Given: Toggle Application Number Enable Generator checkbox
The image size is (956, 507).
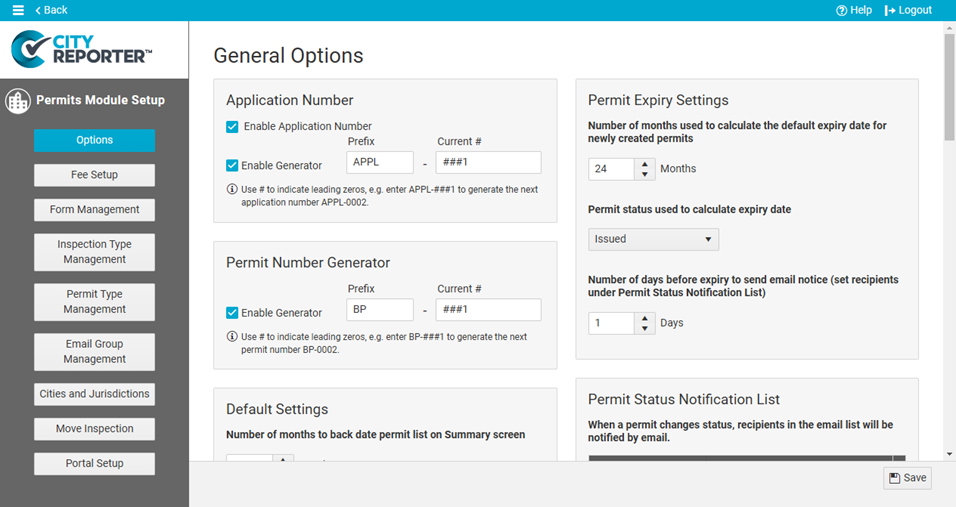Looking at the screenshot, I should pyautogui.click(x=232, y=165).
